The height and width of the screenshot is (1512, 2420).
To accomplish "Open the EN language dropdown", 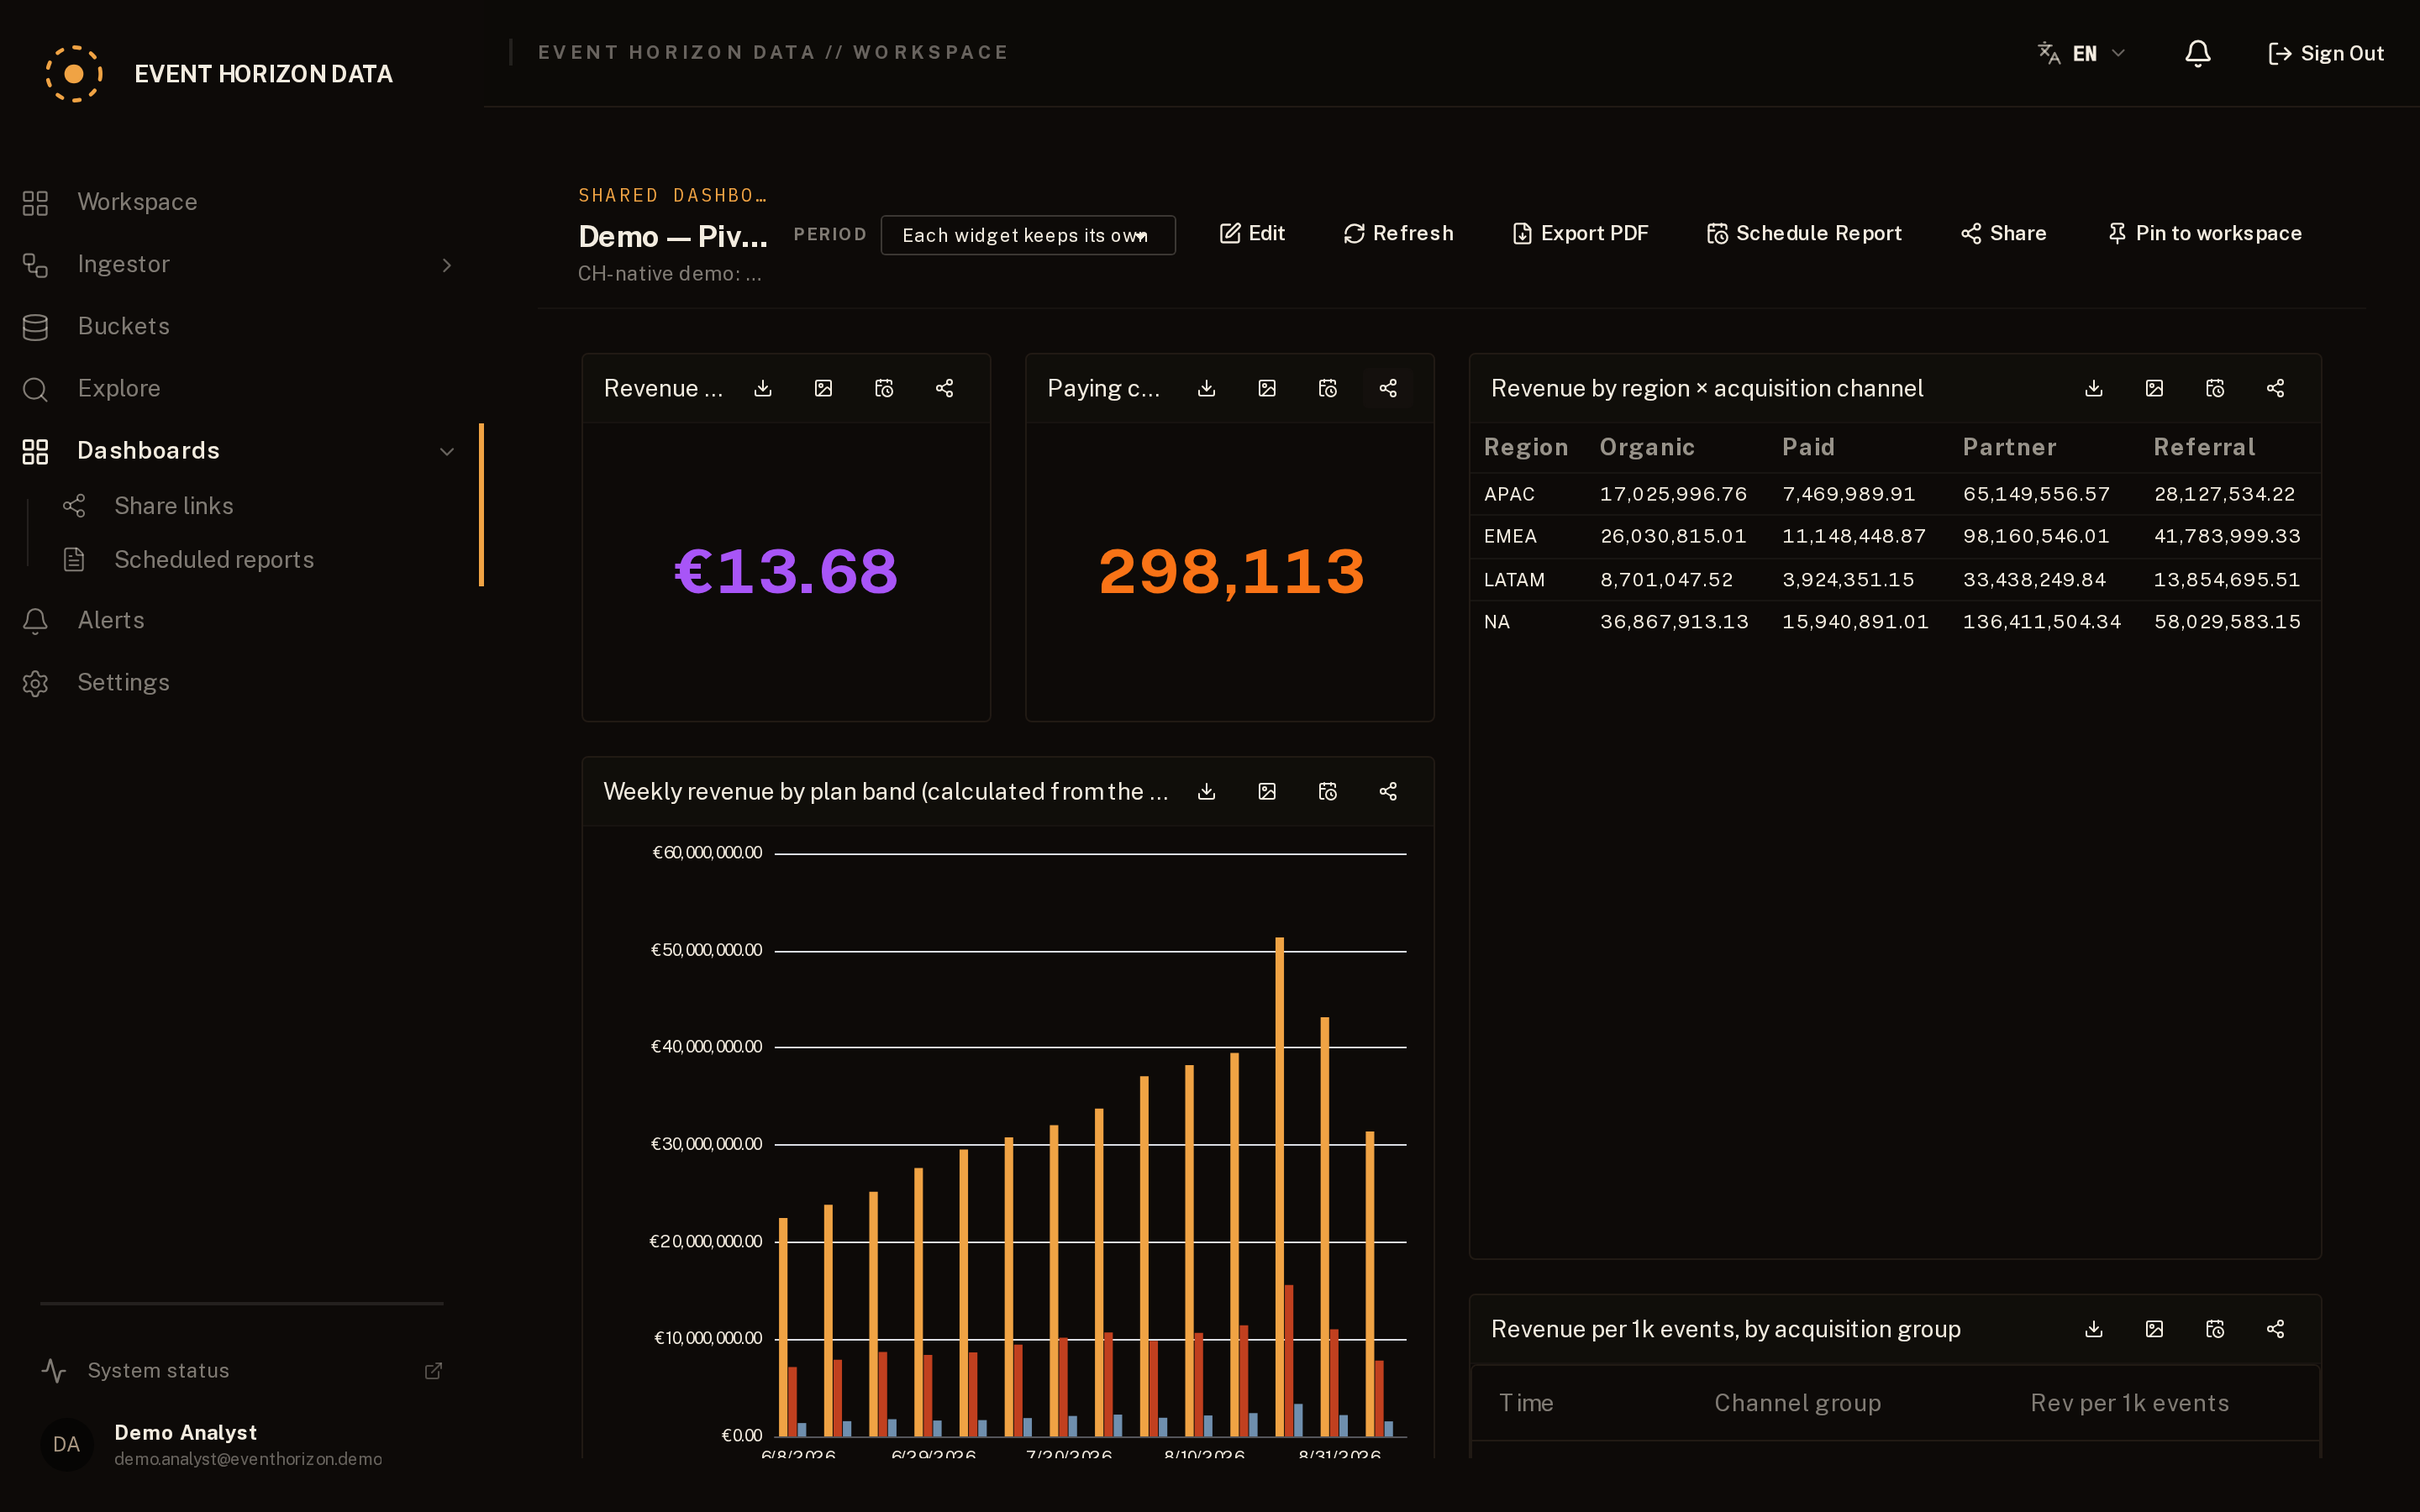I will pos(2082,53).
